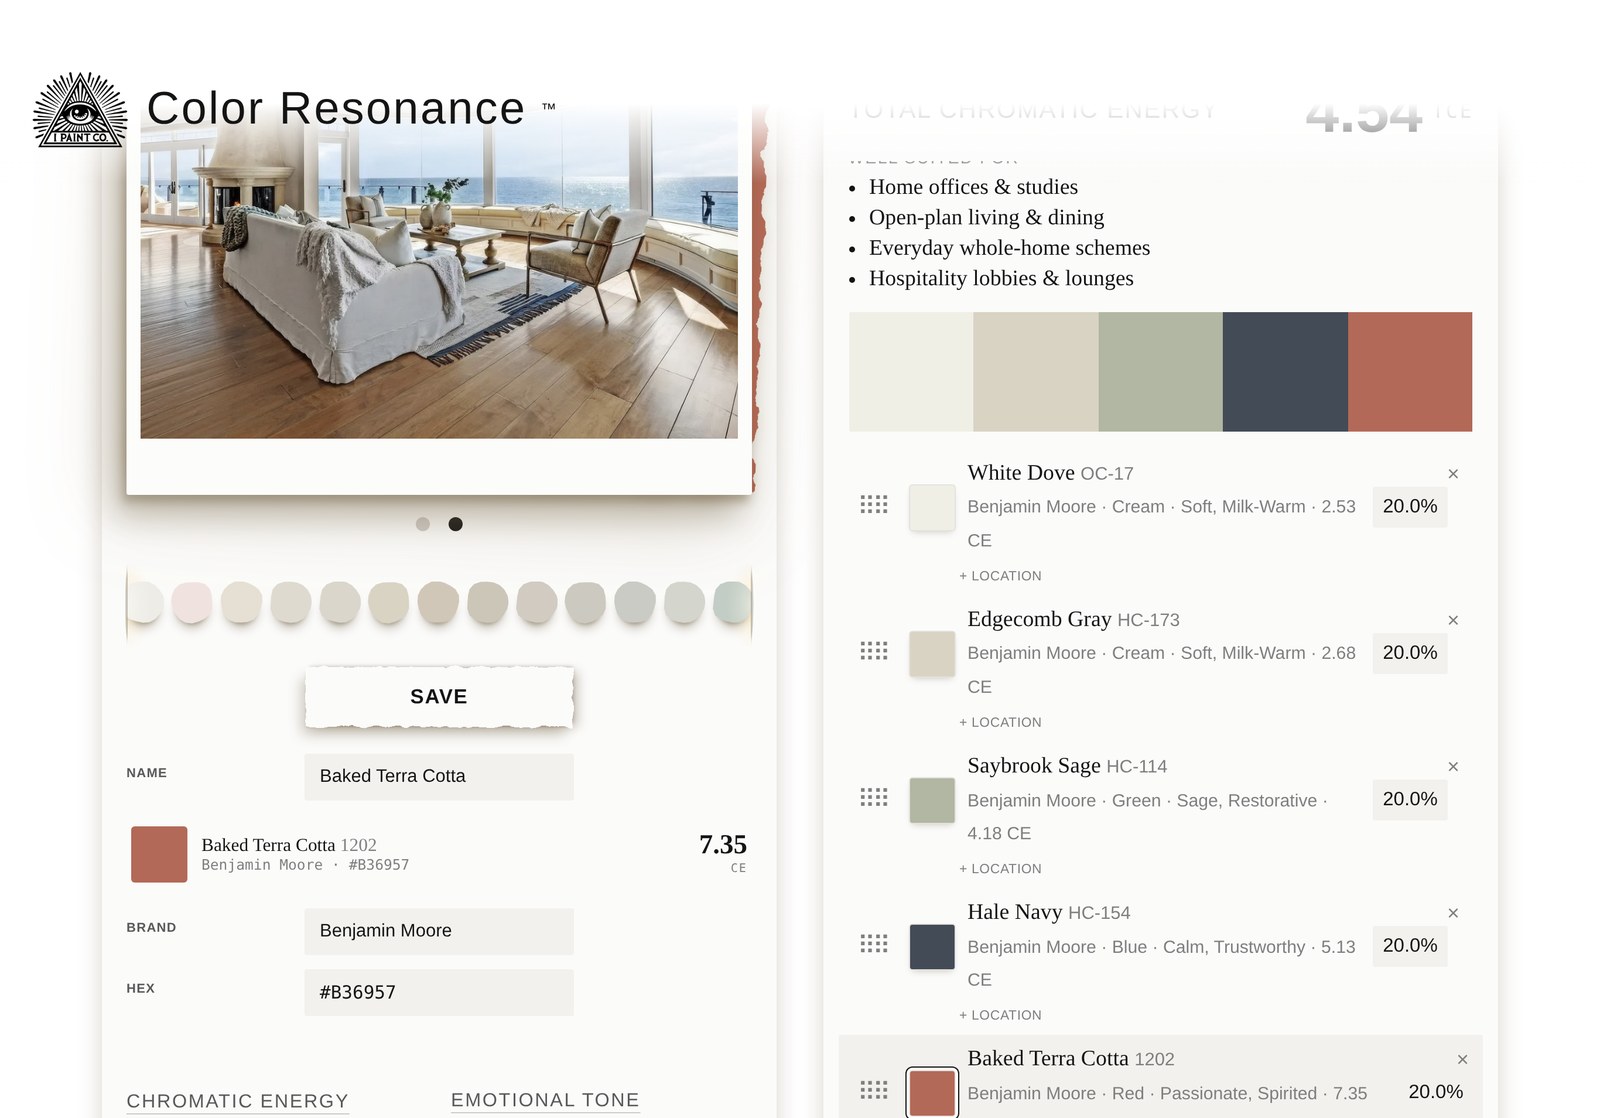
Task: Grab the drag handle for Edgecomb Gray
Action: (874, 651)
